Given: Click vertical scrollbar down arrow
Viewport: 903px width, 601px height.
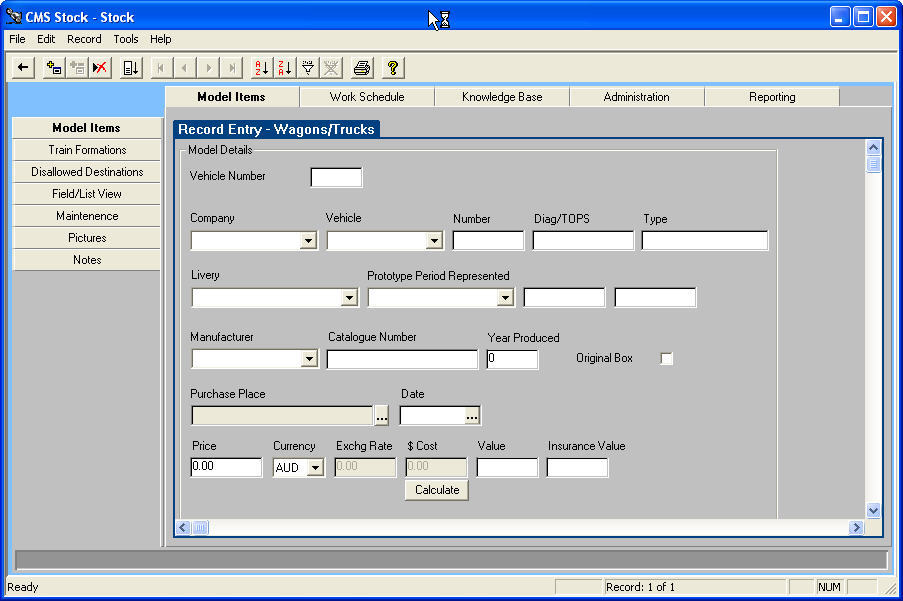Looking at the screenshot, I should (873, 510).
